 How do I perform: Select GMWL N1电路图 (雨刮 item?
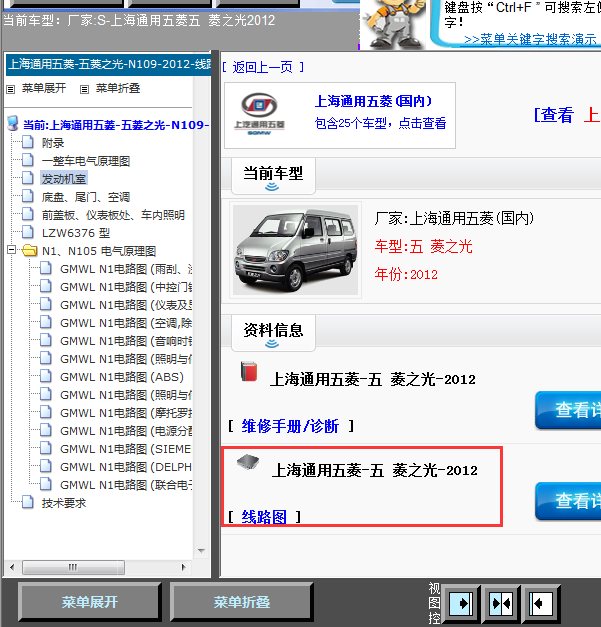click(126, 269)
